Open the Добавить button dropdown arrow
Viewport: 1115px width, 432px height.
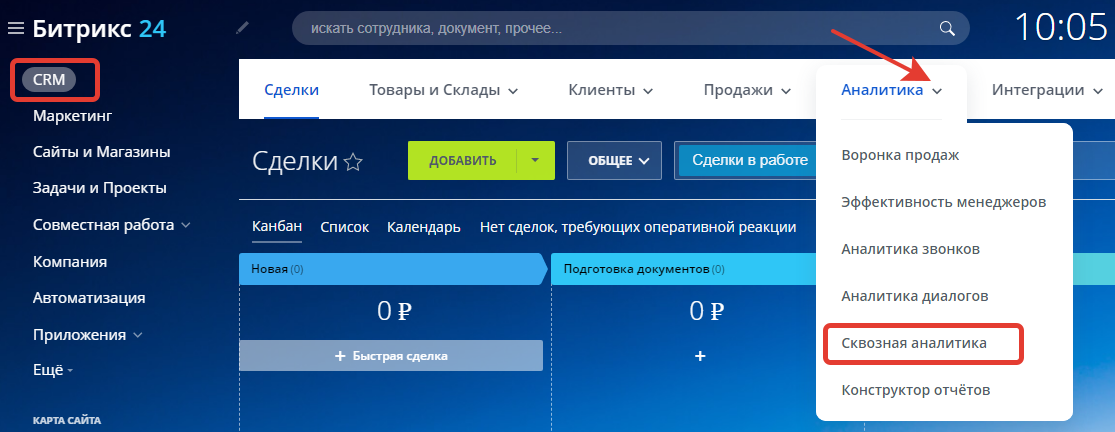(x=535, y=161)
